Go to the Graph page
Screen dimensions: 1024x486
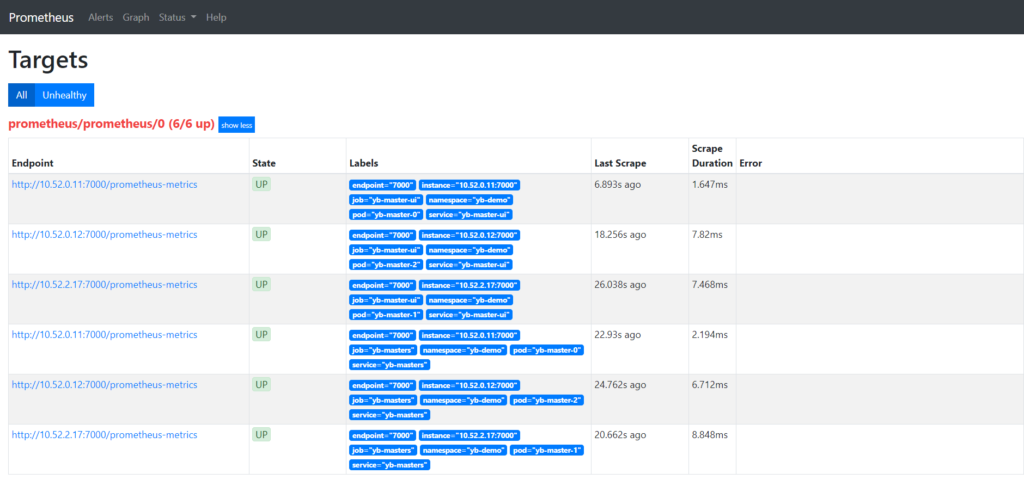136,17
